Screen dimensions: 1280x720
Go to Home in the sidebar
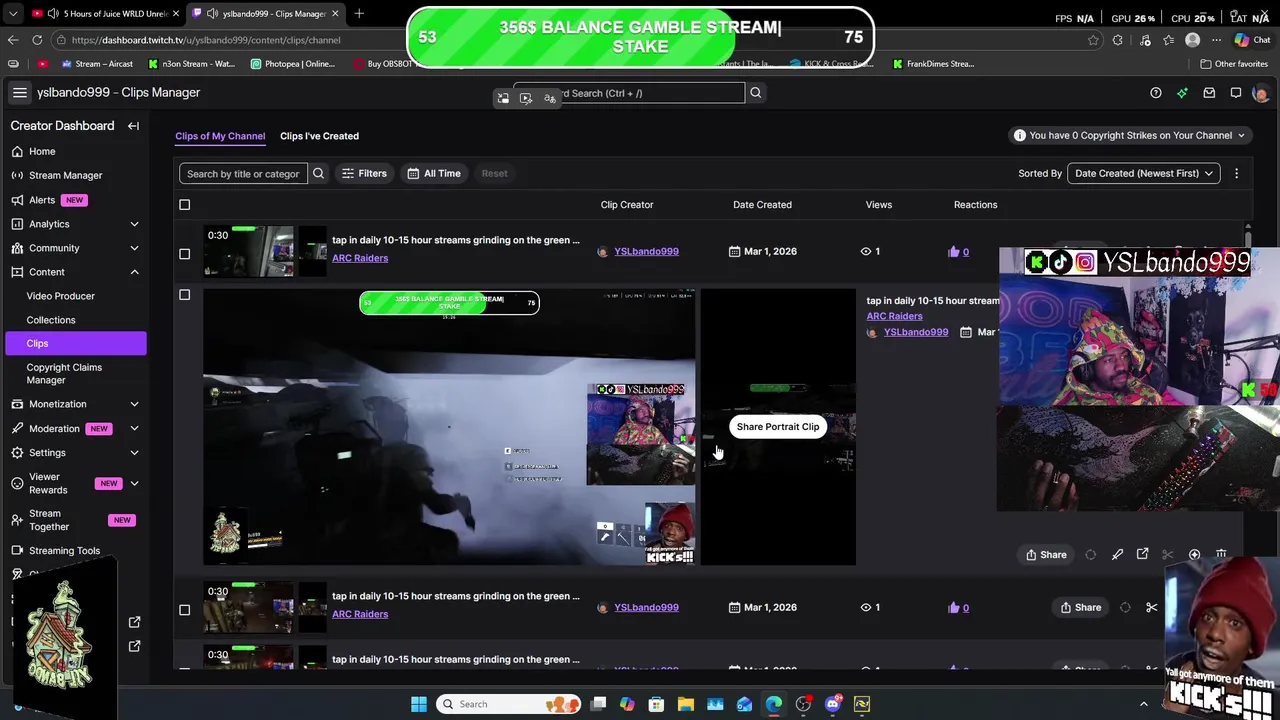click(42, 151)
